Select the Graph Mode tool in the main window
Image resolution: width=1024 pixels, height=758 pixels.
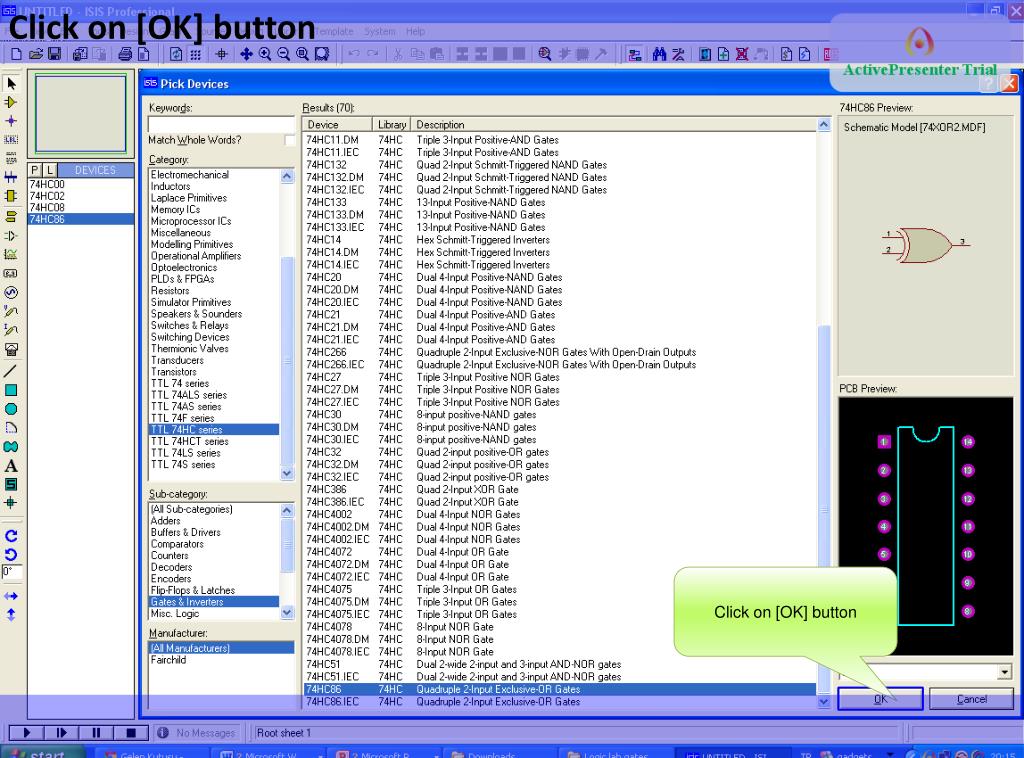click(11, 255)
